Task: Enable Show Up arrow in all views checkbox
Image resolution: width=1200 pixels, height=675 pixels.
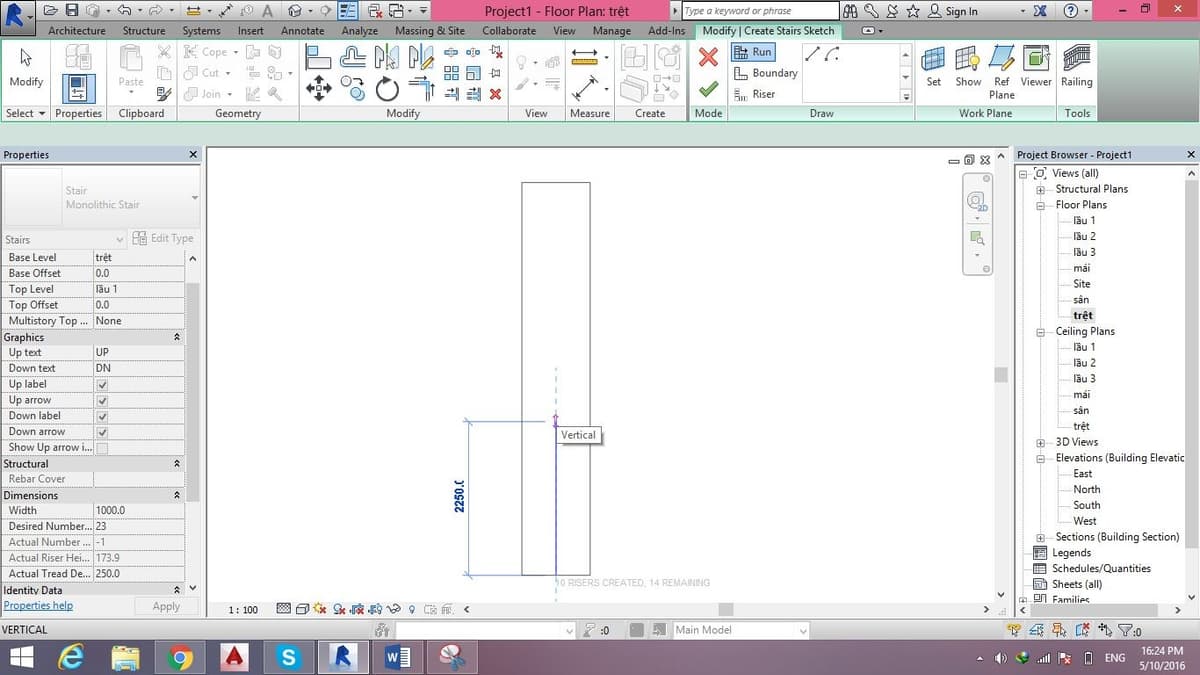Action: tap(102, 448)
